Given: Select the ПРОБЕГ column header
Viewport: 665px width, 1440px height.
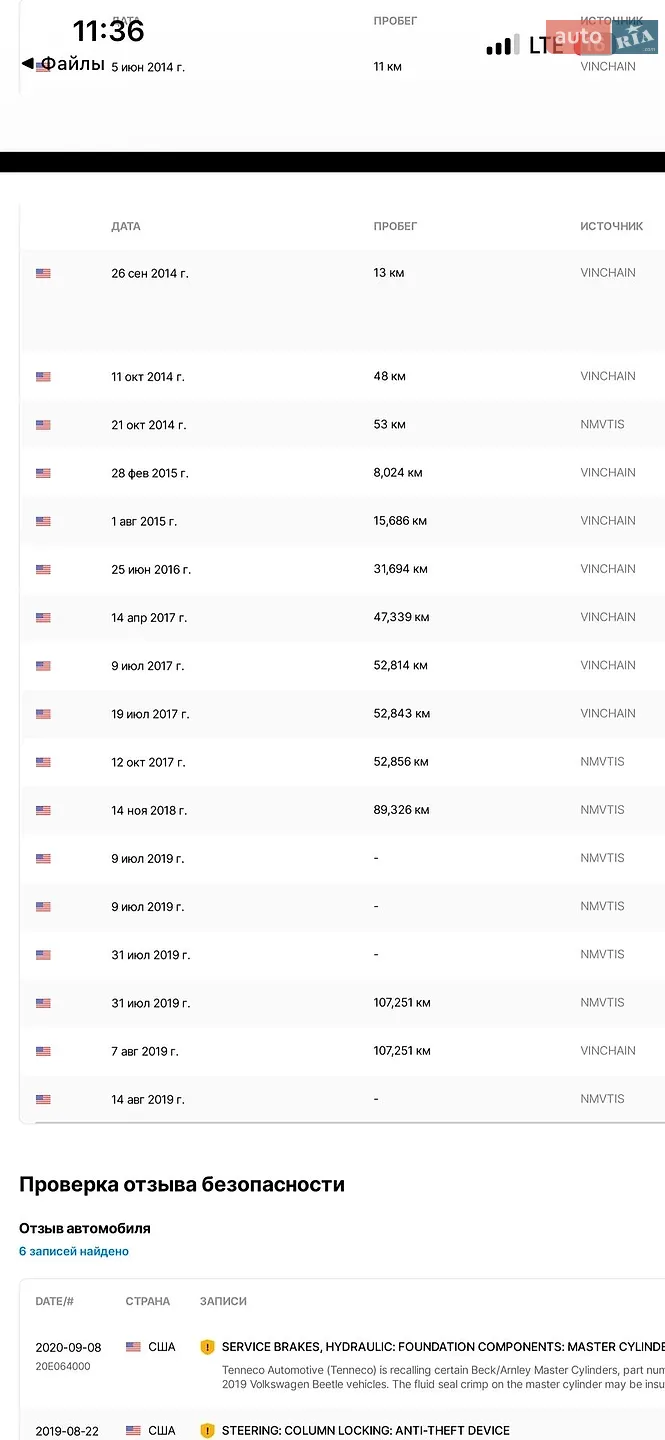Looking at the screenshot, I should (x=396, y=226).
